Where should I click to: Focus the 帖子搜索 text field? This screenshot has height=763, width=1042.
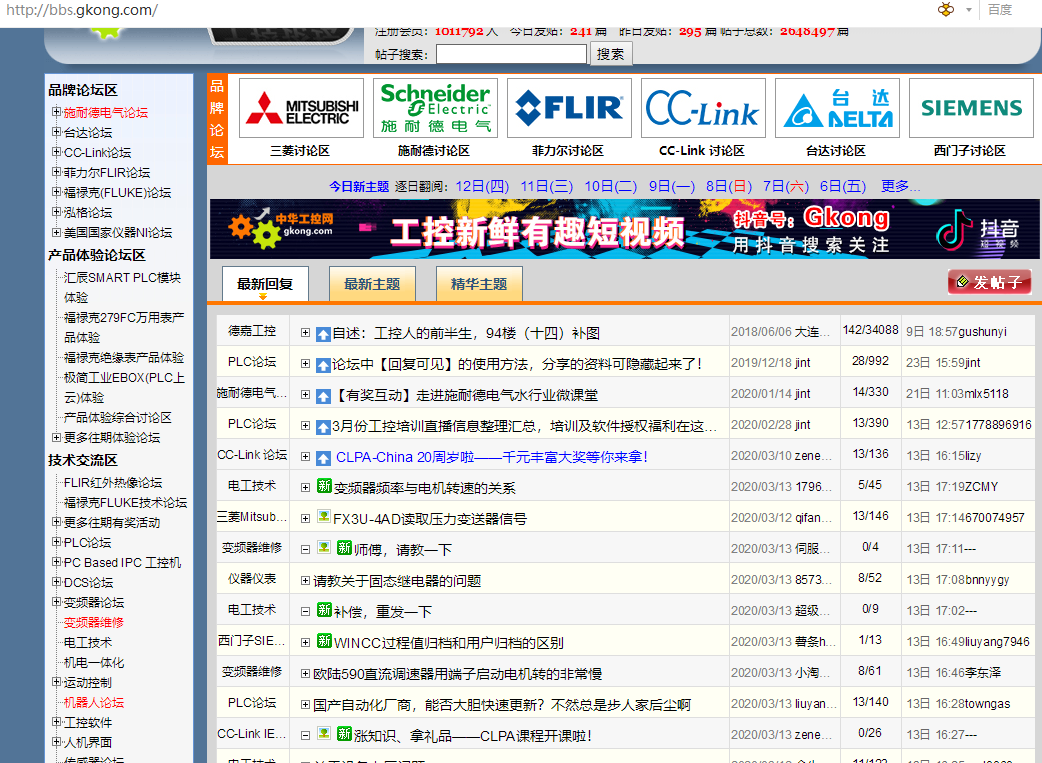[511, 54]
